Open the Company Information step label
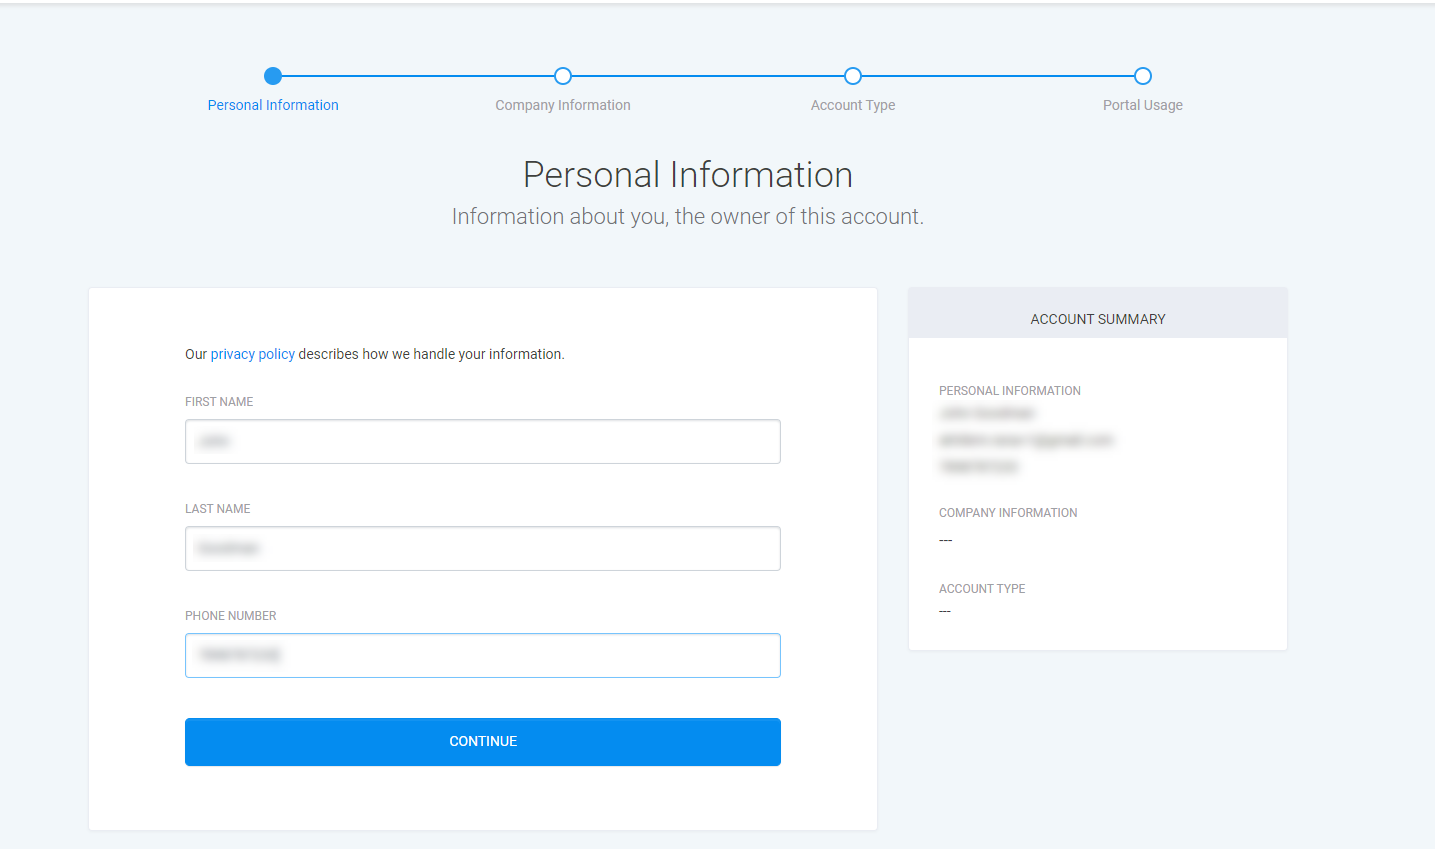The image size is (1435, 849). point(563,105)
